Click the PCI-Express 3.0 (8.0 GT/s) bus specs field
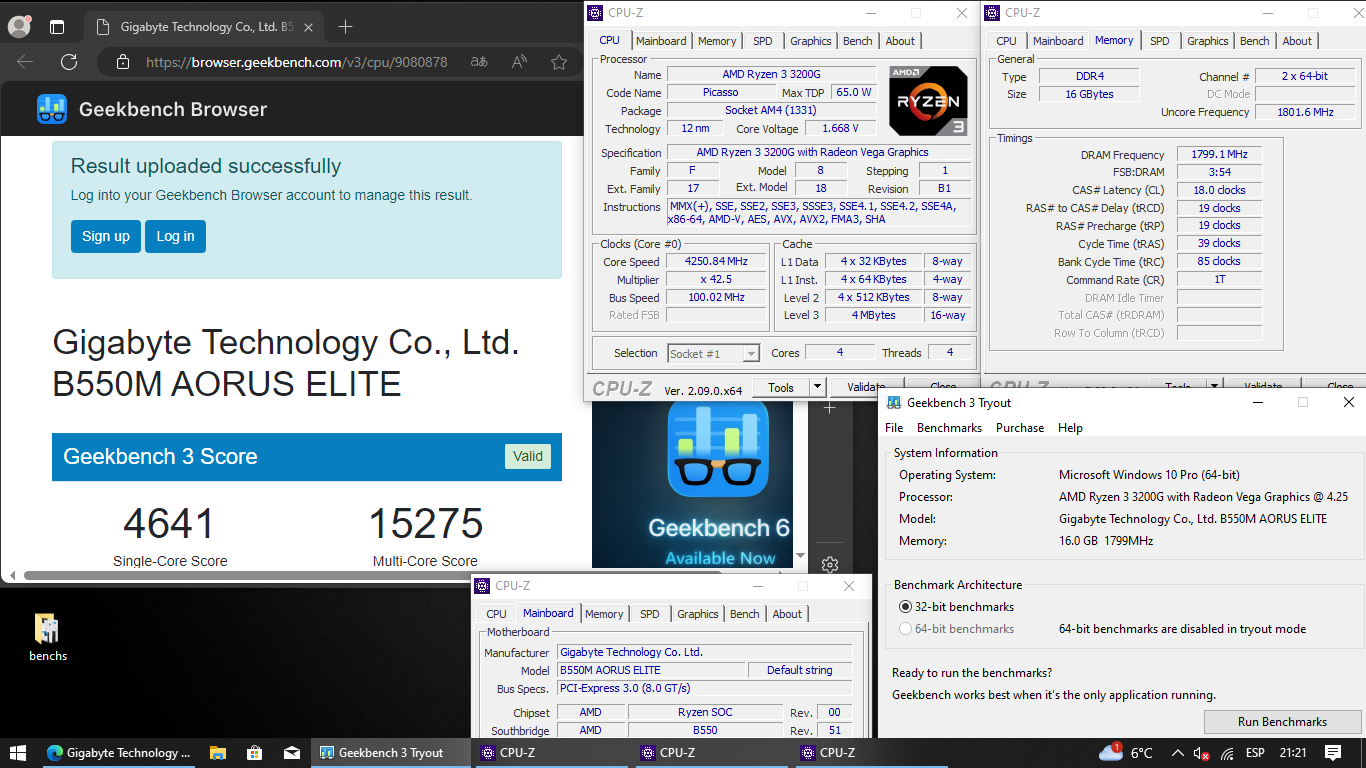The width and height of the screenshot is (1366, 768). [705, 688]
